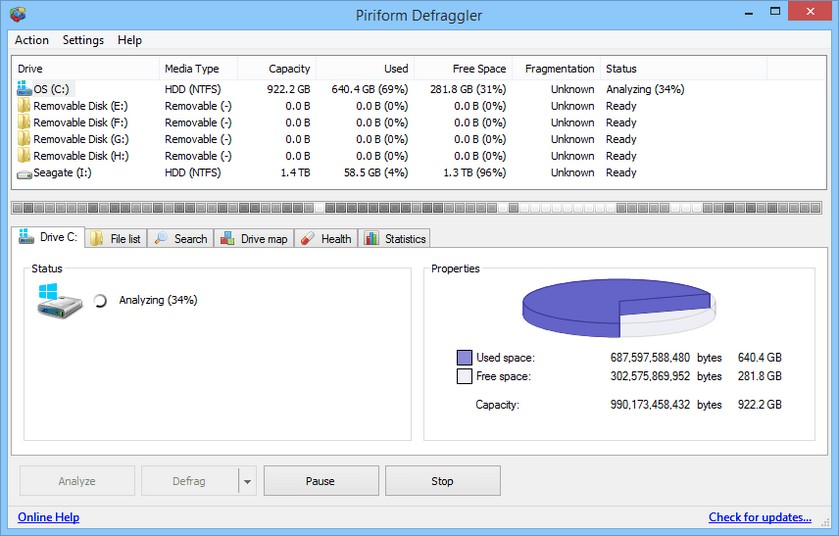Click the large drive icon in Status panel

pyautogui.click(x=59, y=301)
